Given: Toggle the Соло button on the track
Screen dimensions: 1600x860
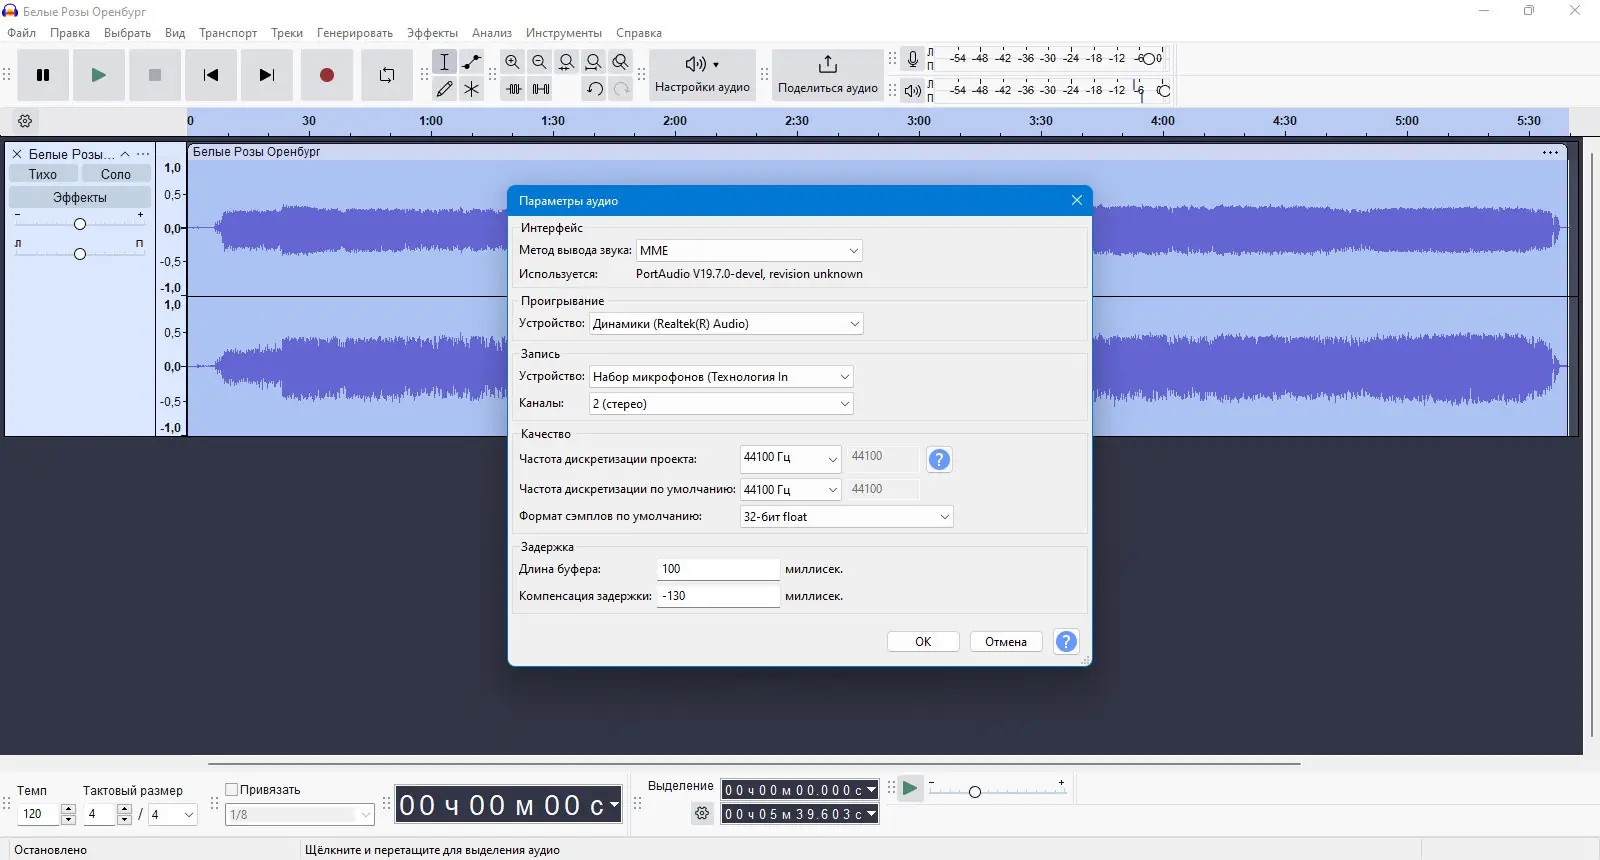Looking at the screenshot, I should [116, 174].
